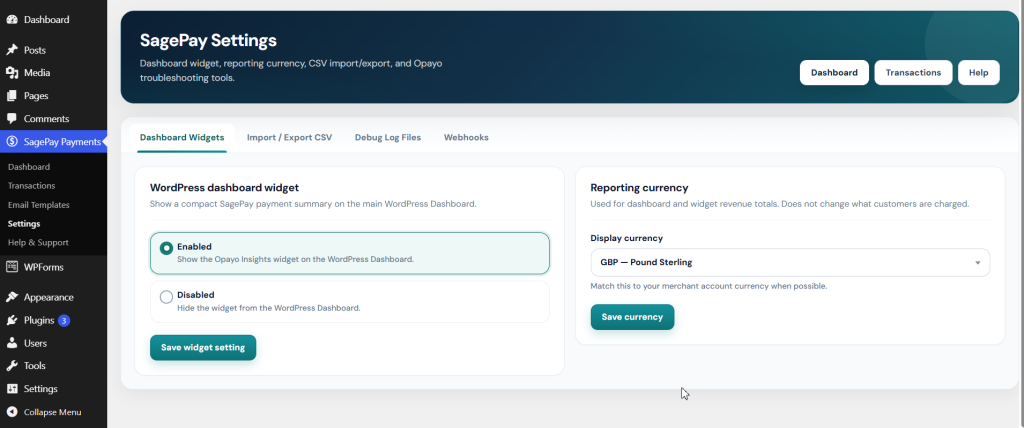Screen dimensions: 1024x428
Task: Click the Save currency button
Action: [x=632, y=317]
